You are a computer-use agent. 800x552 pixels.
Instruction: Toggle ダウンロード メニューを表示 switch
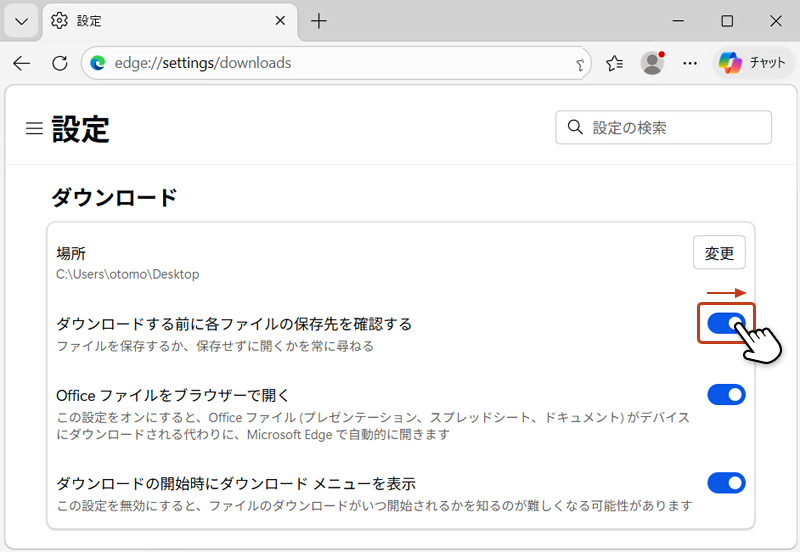726,483
